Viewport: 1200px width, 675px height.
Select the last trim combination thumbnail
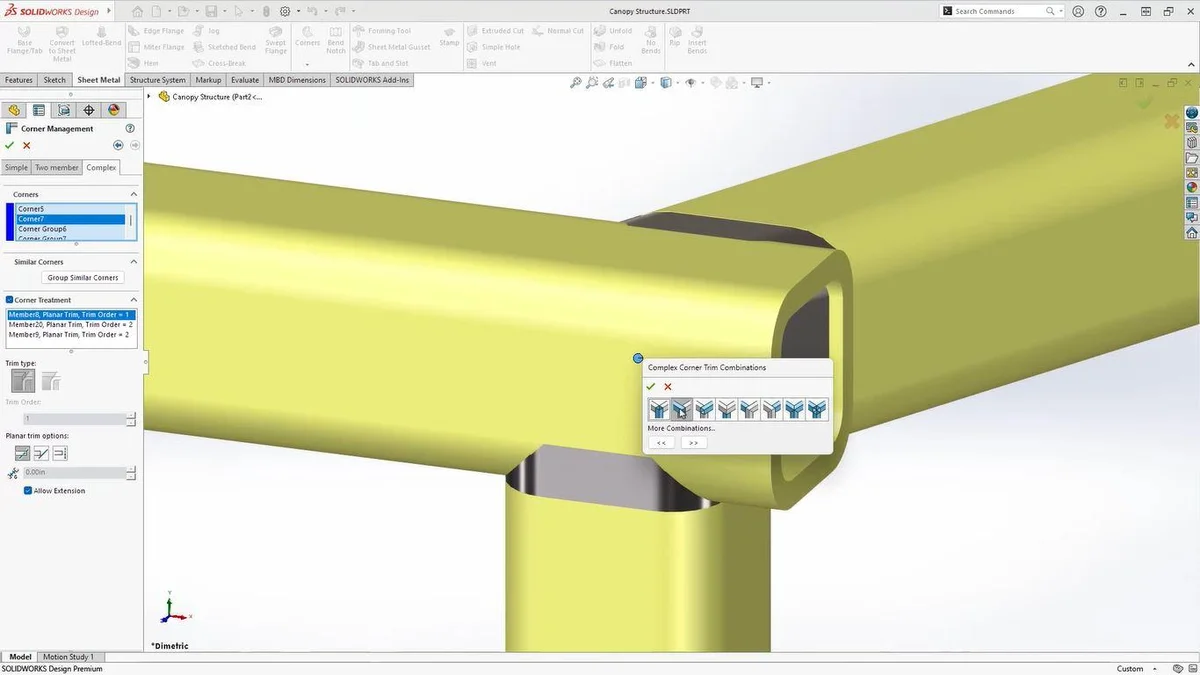(817, 408)
